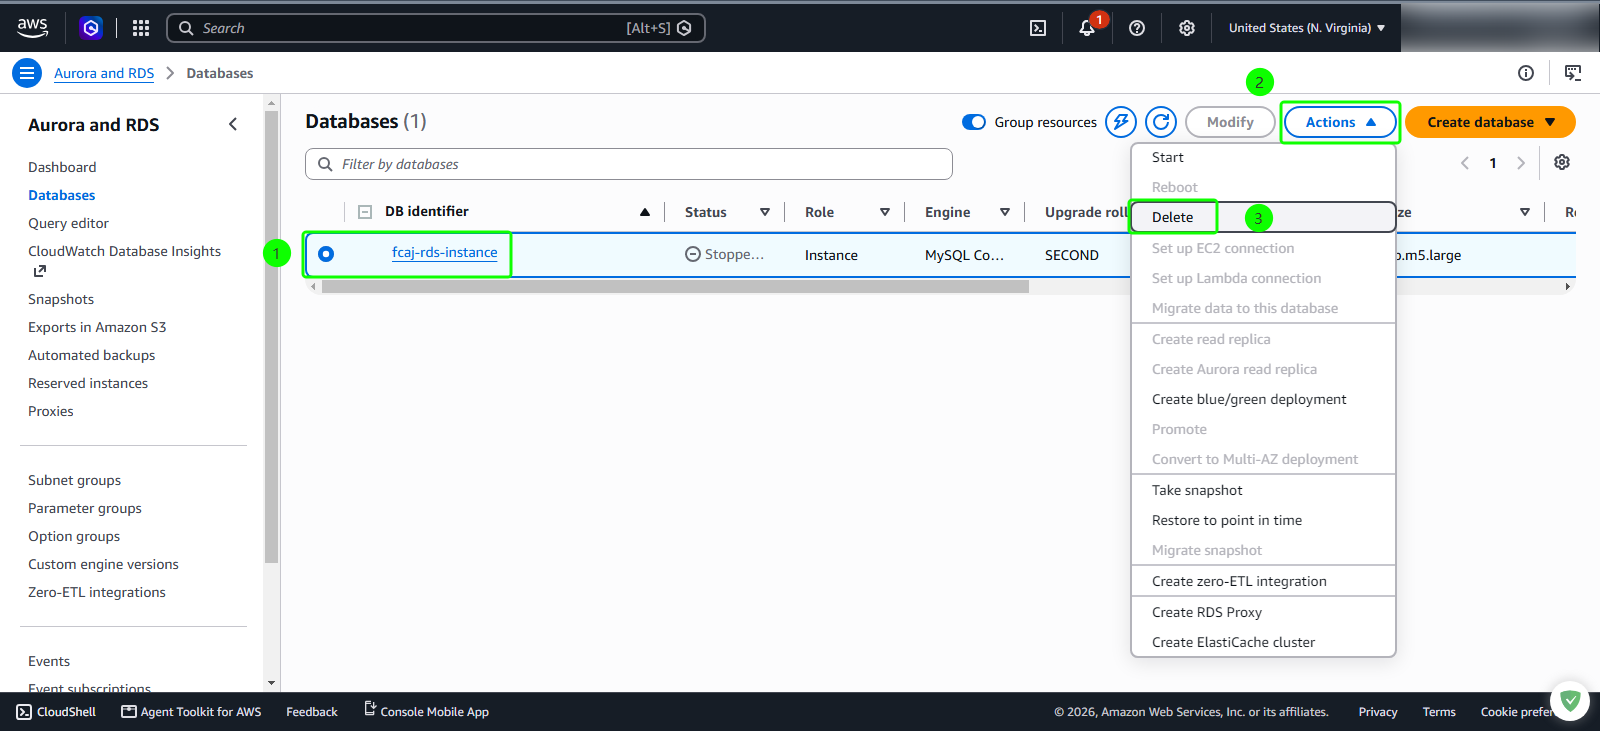Open the info panel icon

[x=1526, y=73]
